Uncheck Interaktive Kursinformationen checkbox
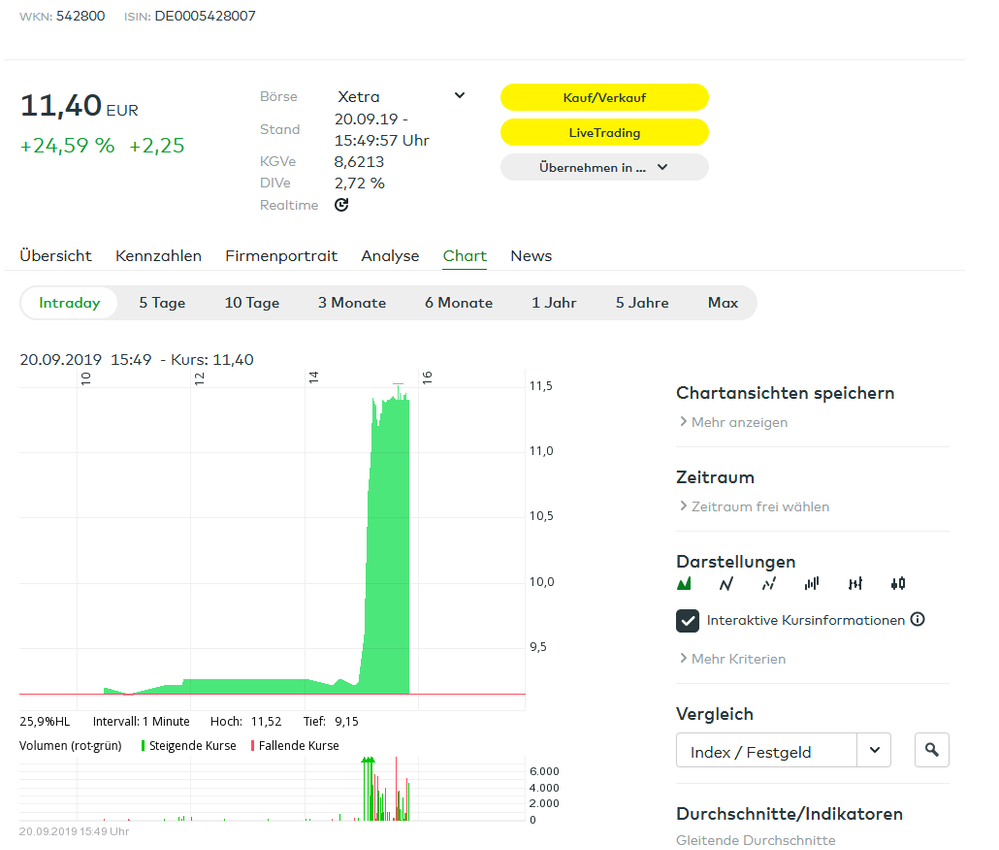999x850 pixels. [687, 621]
